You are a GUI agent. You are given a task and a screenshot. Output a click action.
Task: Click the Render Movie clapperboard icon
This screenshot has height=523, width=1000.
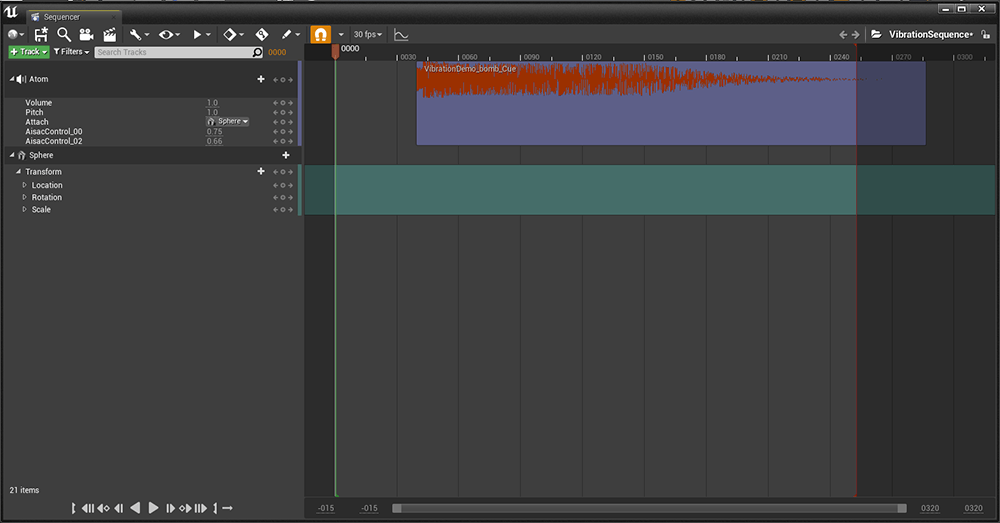(110, 34)
